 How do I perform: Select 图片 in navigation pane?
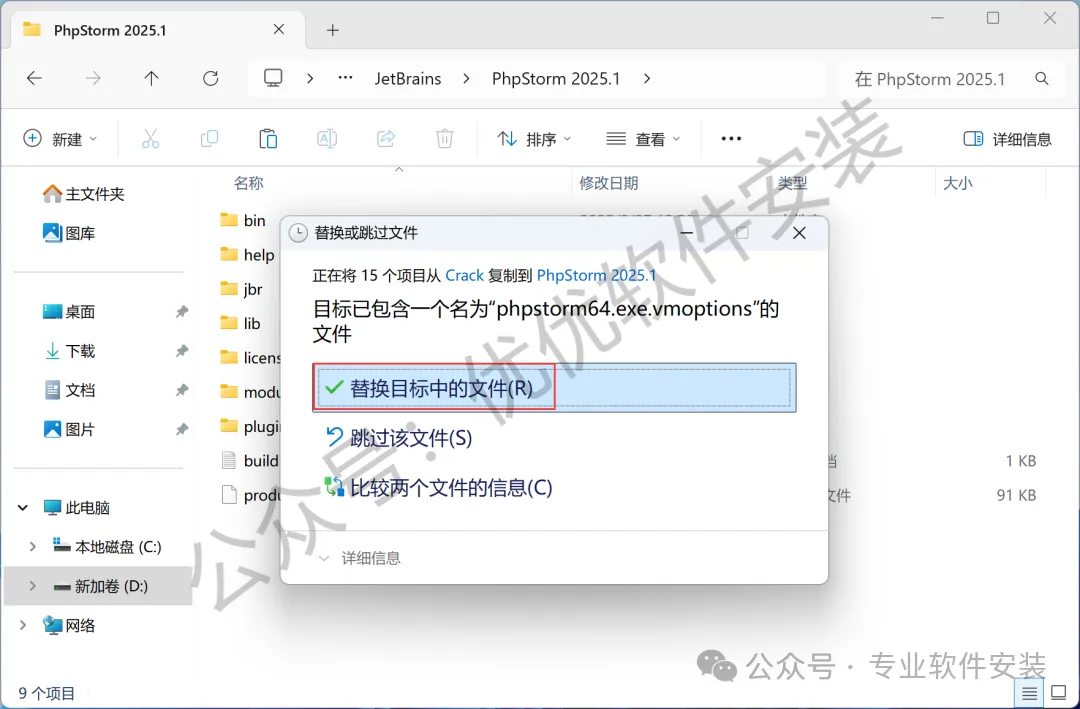coord(69,429)
